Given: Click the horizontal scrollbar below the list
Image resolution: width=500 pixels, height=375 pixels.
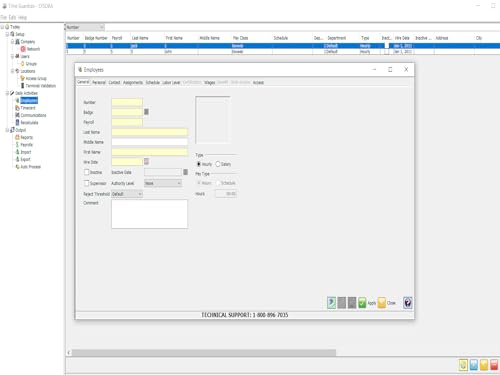Looking at the screenshot, I should tap(204, 352).
